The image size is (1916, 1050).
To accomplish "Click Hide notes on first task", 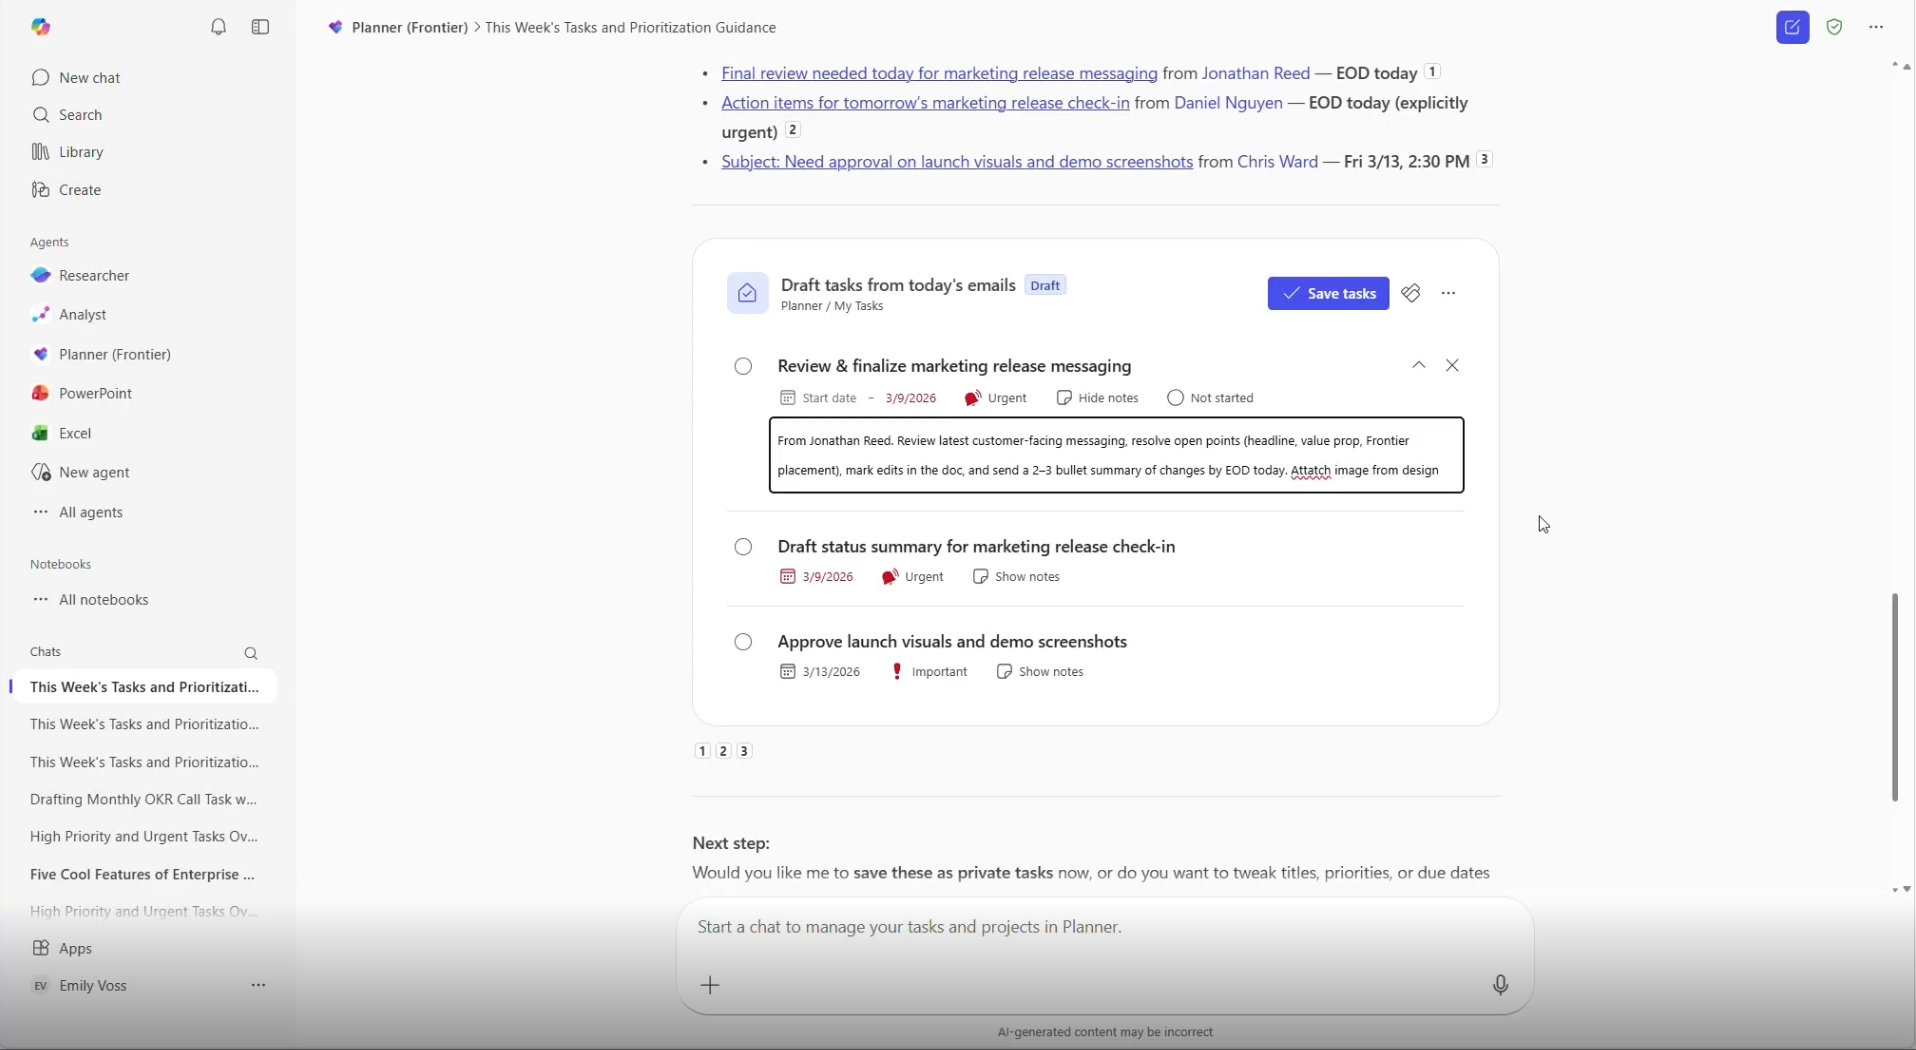I will click(x=1098, y=398).
